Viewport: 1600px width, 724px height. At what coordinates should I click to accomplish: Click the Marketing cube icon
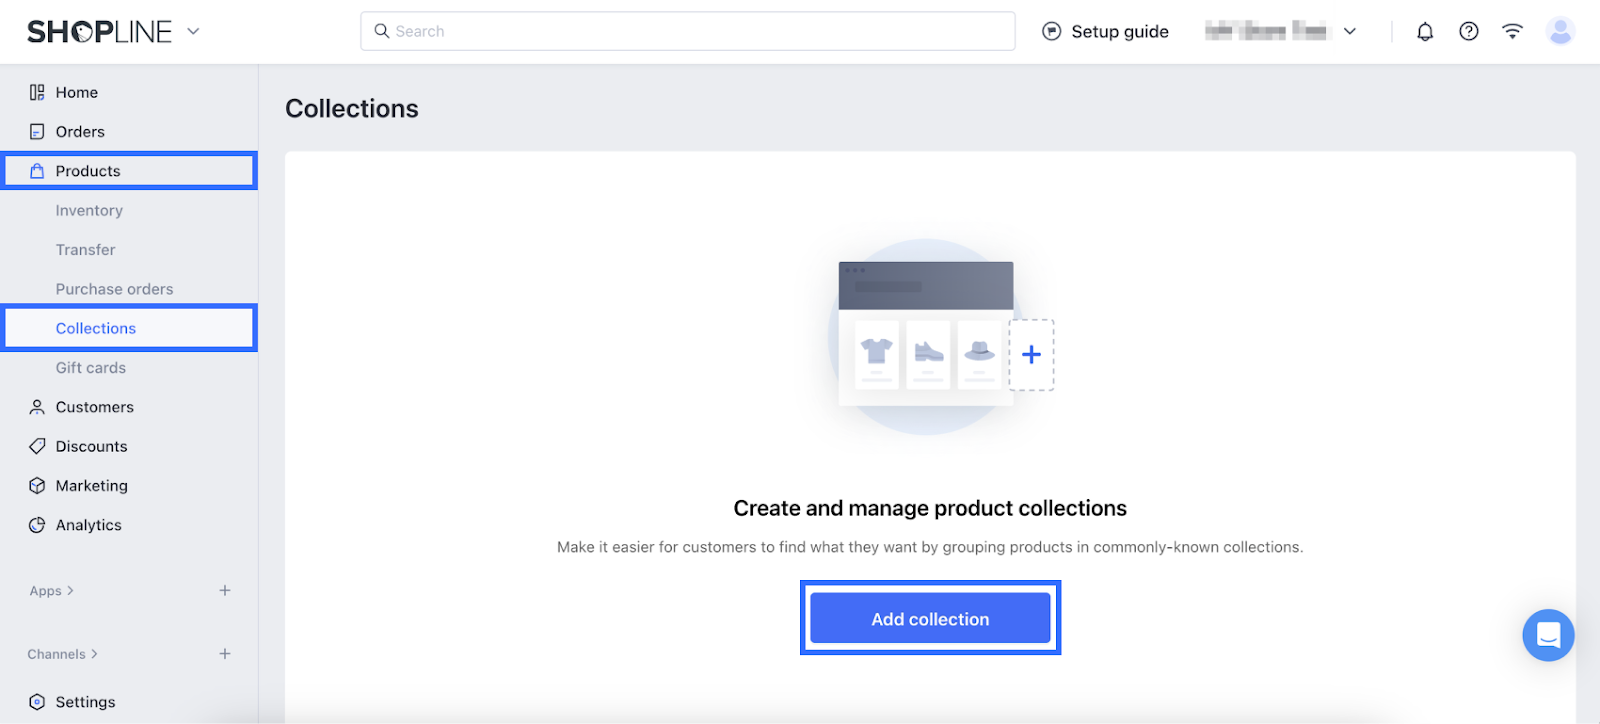pyautogui.click(x=37, y=486)
